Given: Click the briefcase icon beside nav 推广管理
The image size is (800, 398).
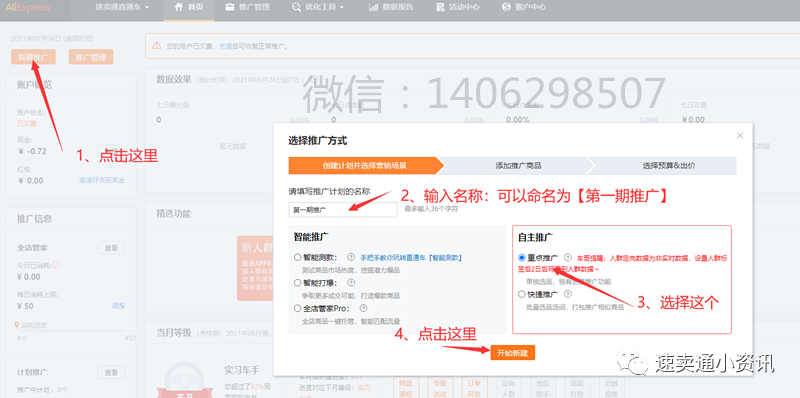Looking at the screenshot, I should 230,7.
